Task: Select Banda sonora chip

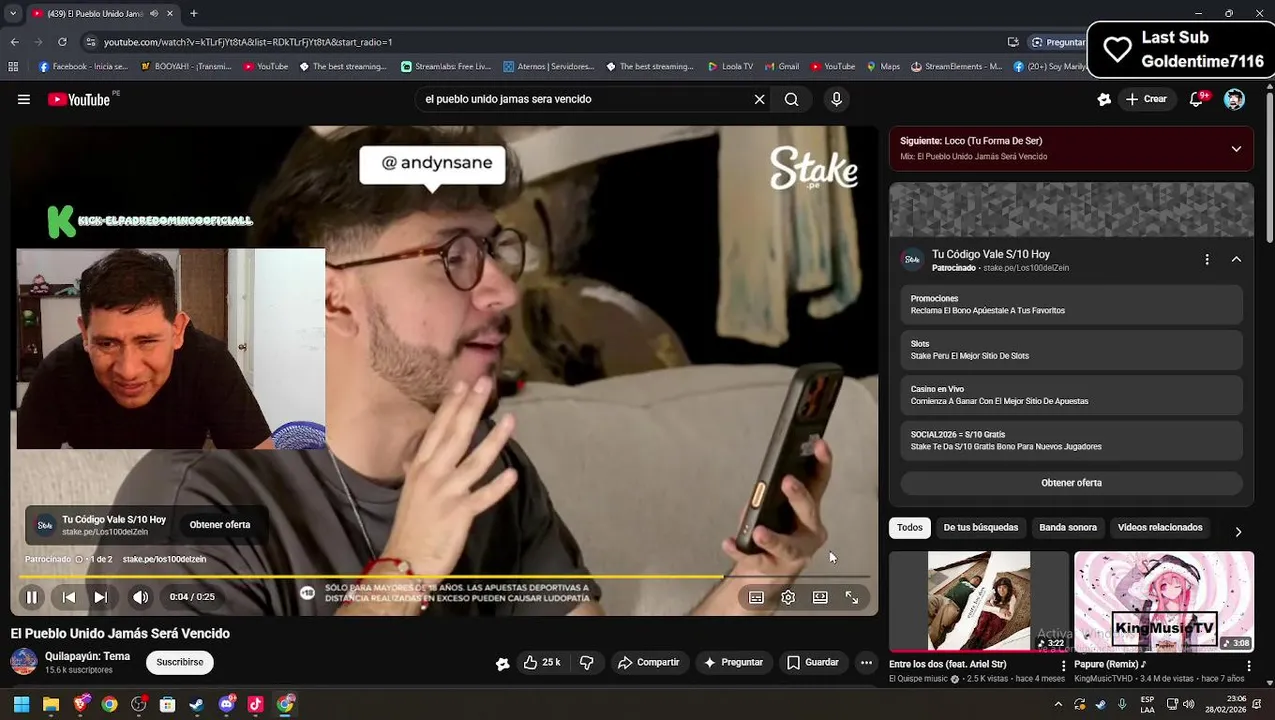Action: [x=1068, y=528]
